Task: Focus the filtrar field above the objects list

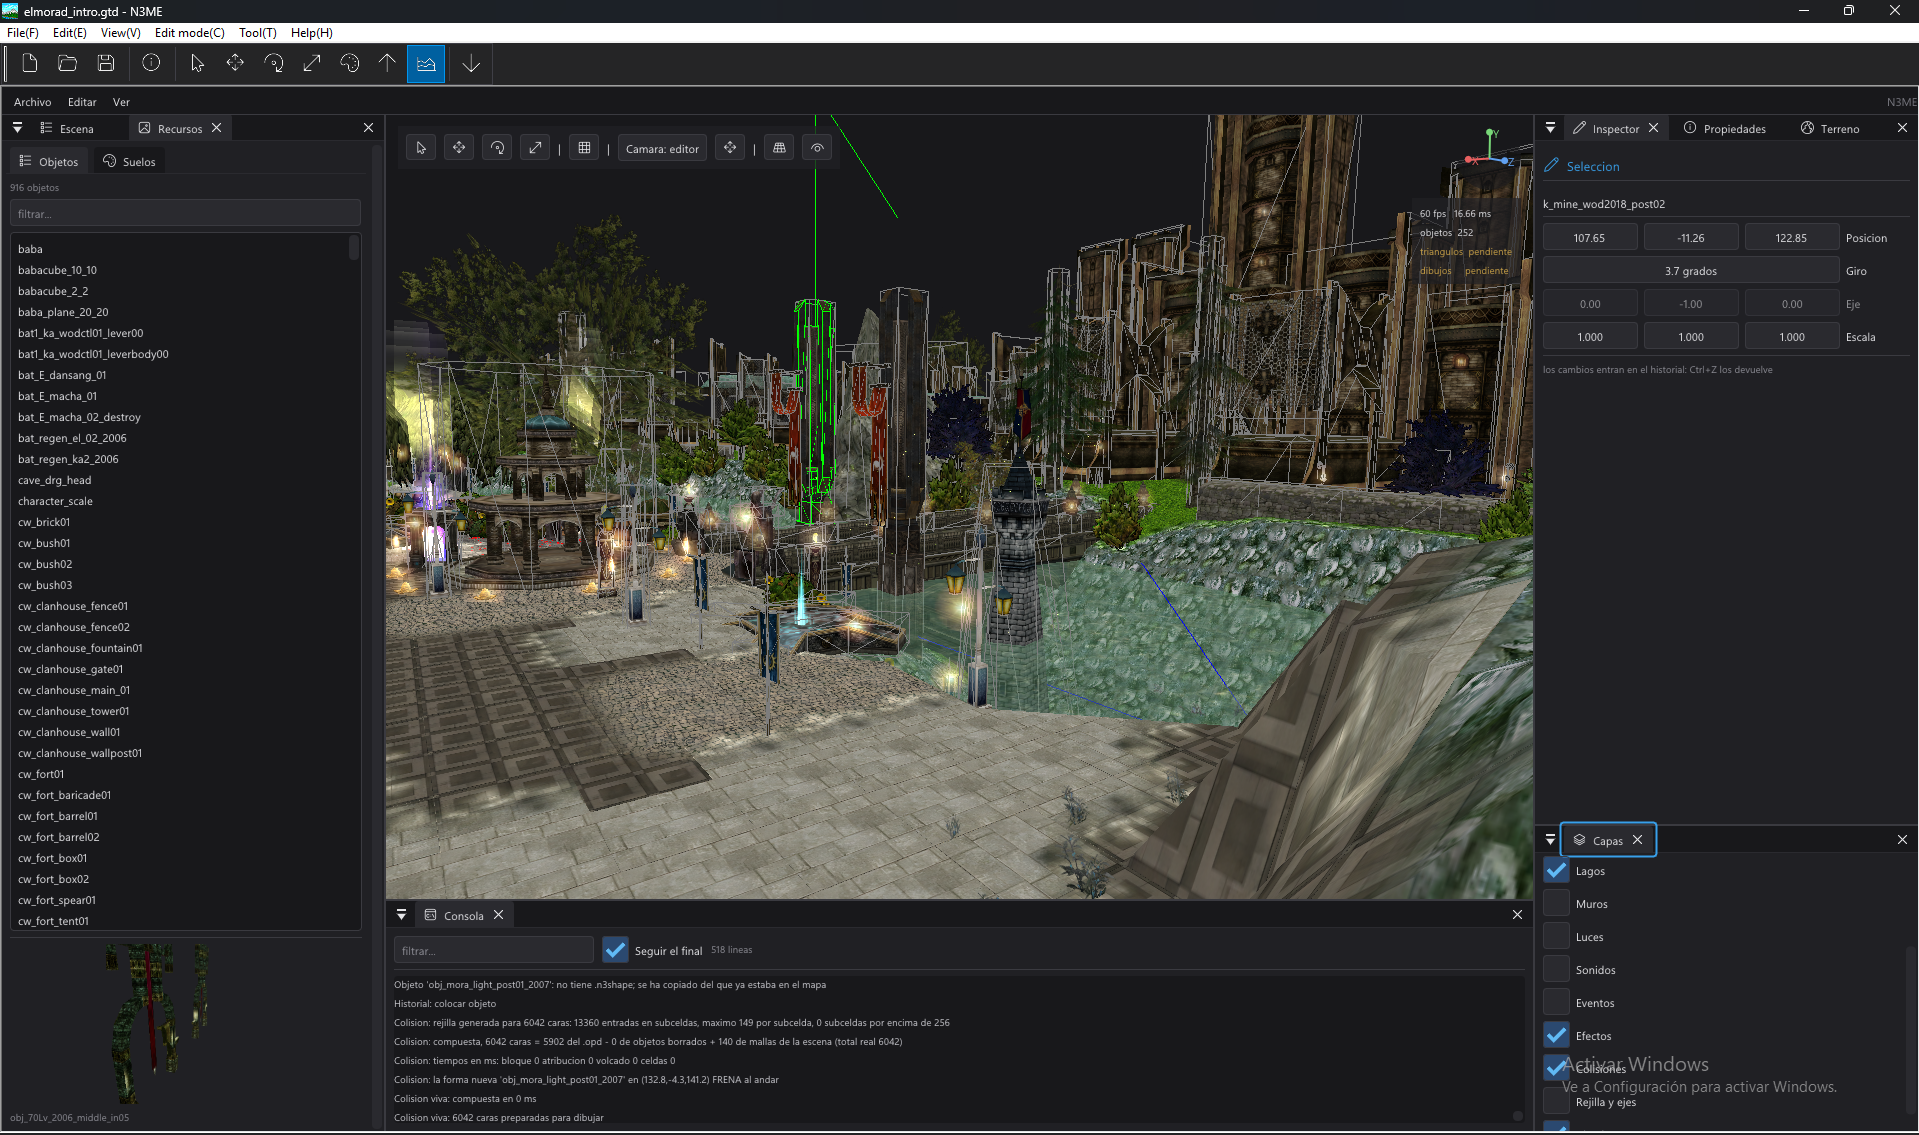Action: point(185,213)
